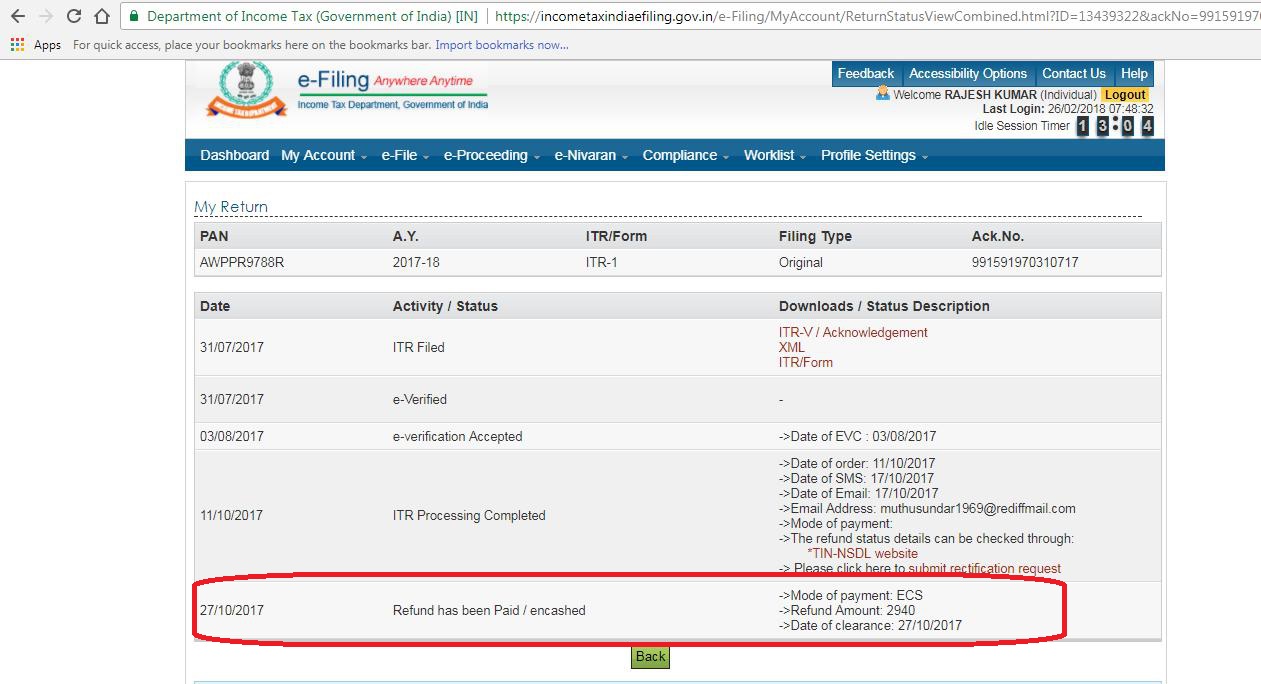This screenshot has height=684, width=1261.
Task: Click Date of clearance: 27/10/2017 line
Action: pyautogui.click(x=870, y=625)
